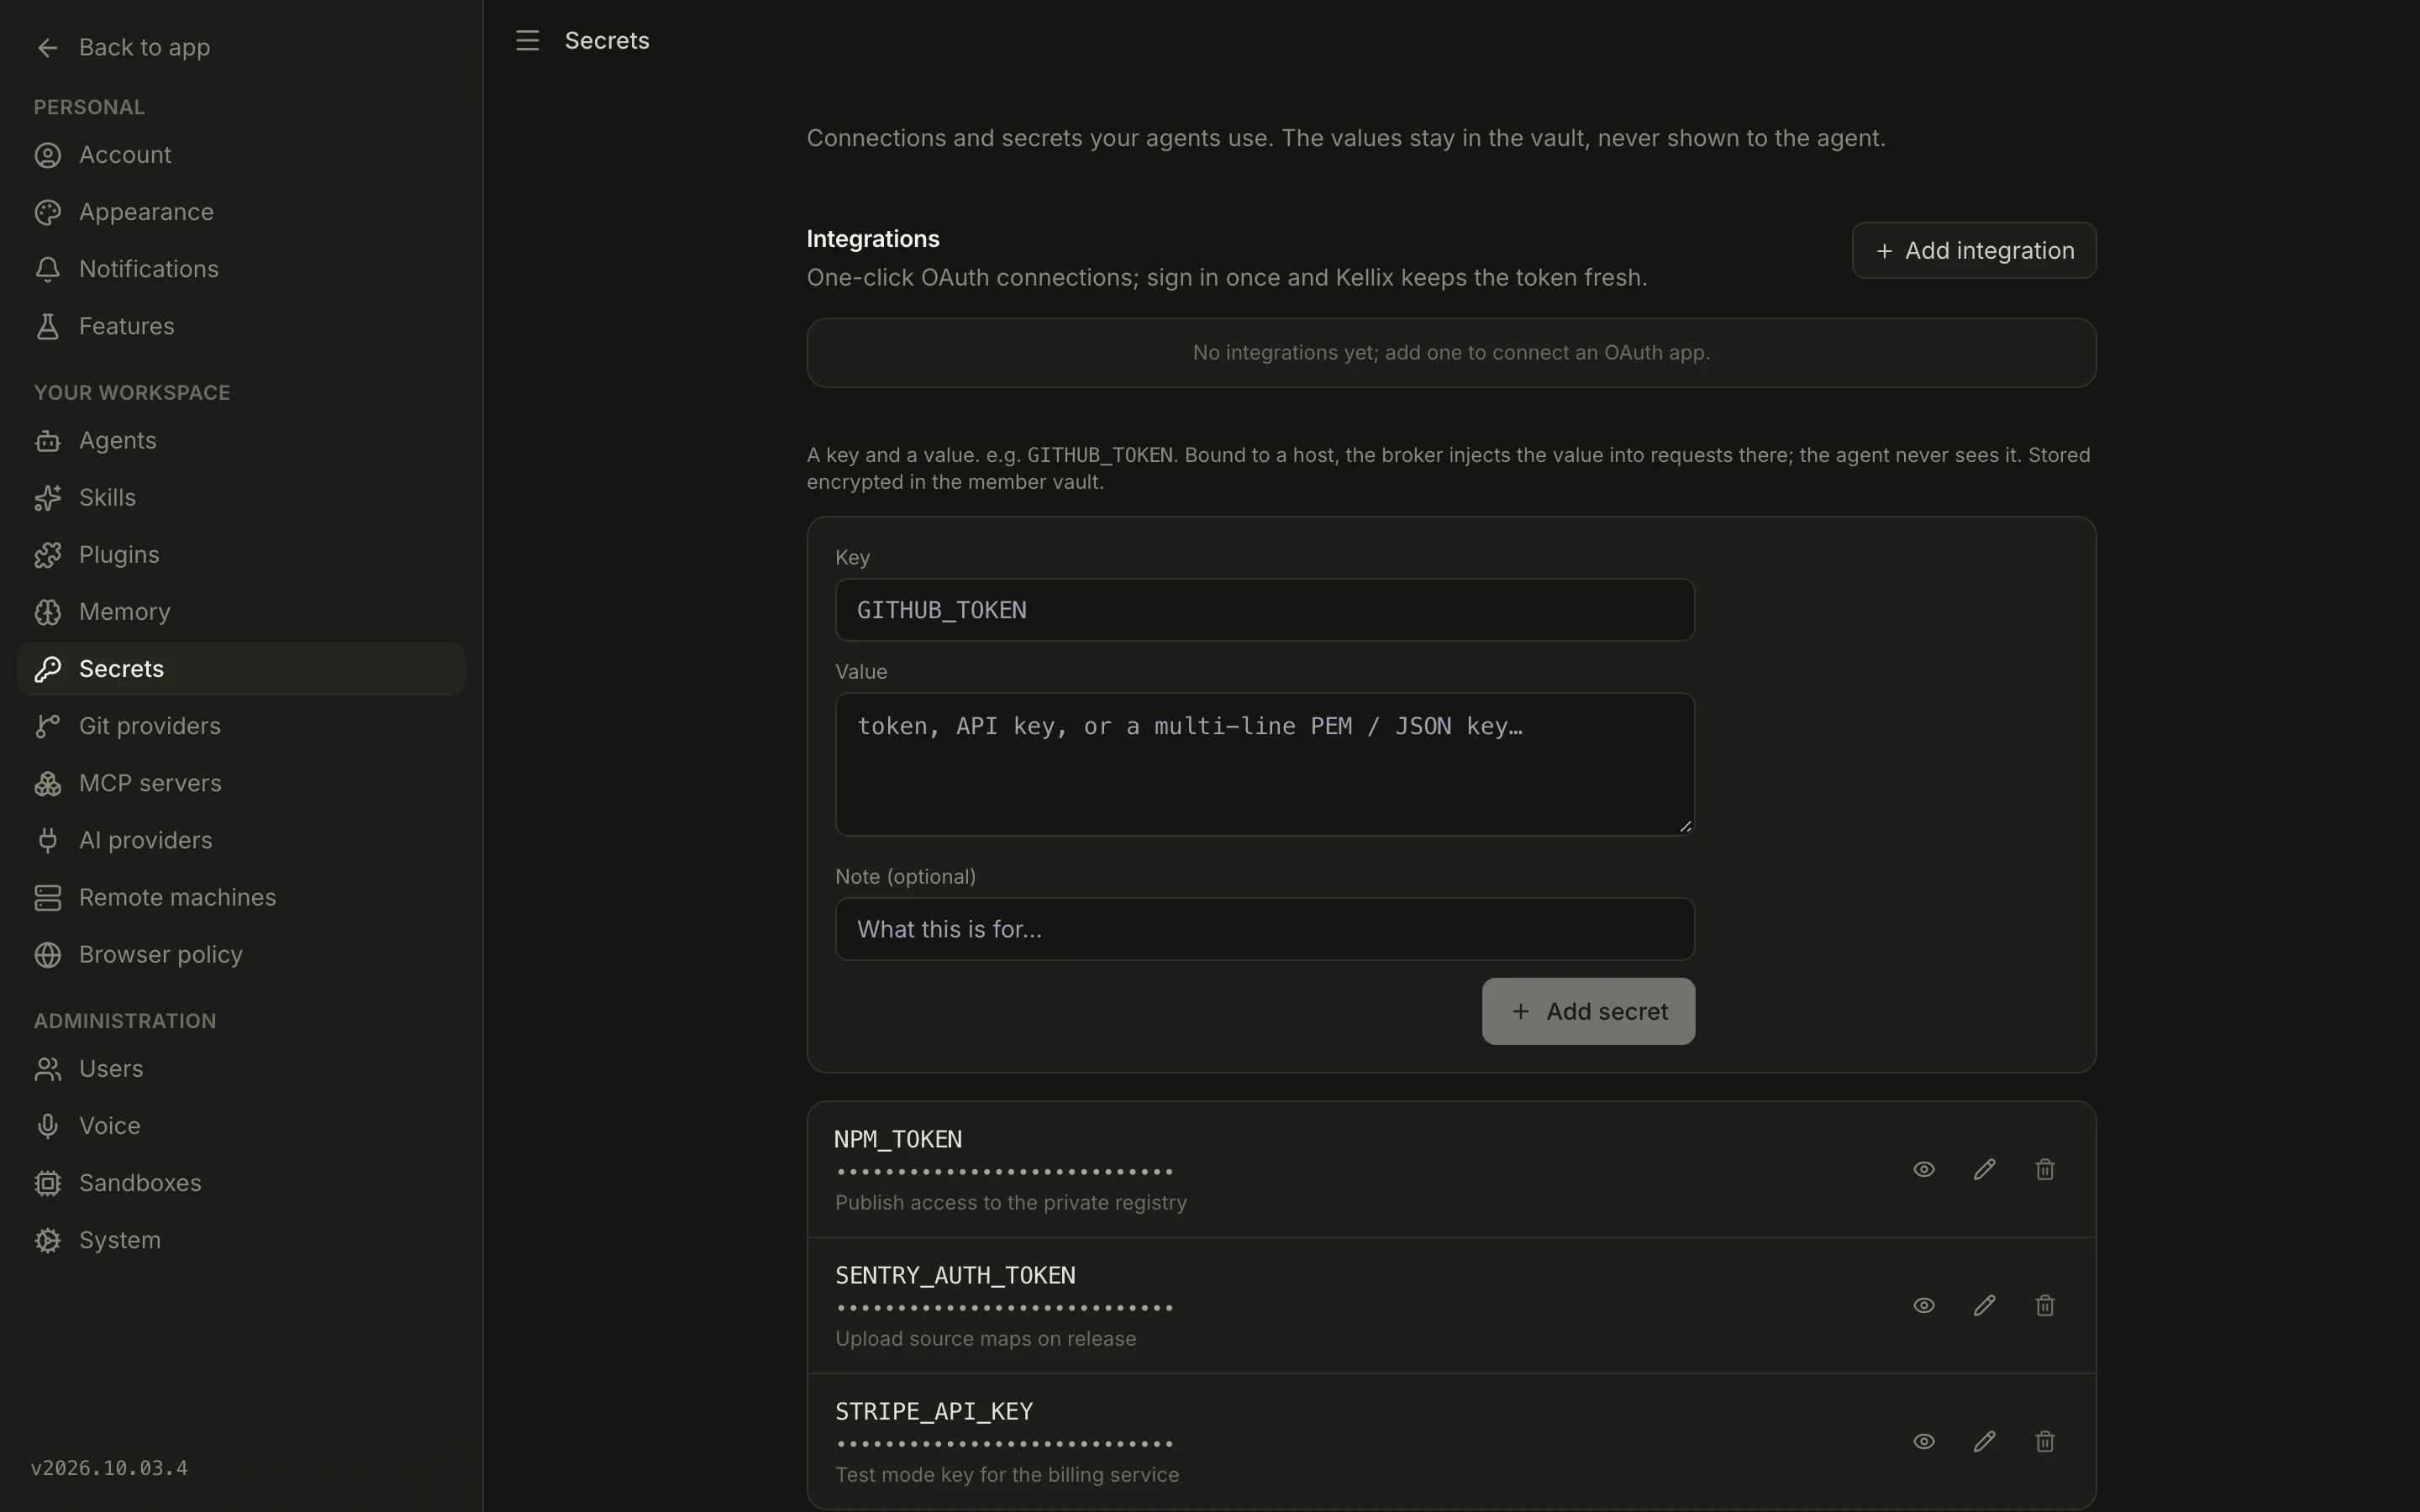Edit the STRIPE_API_KEY secret
The image size is (2420, 1512).
click(1984, 1441)
